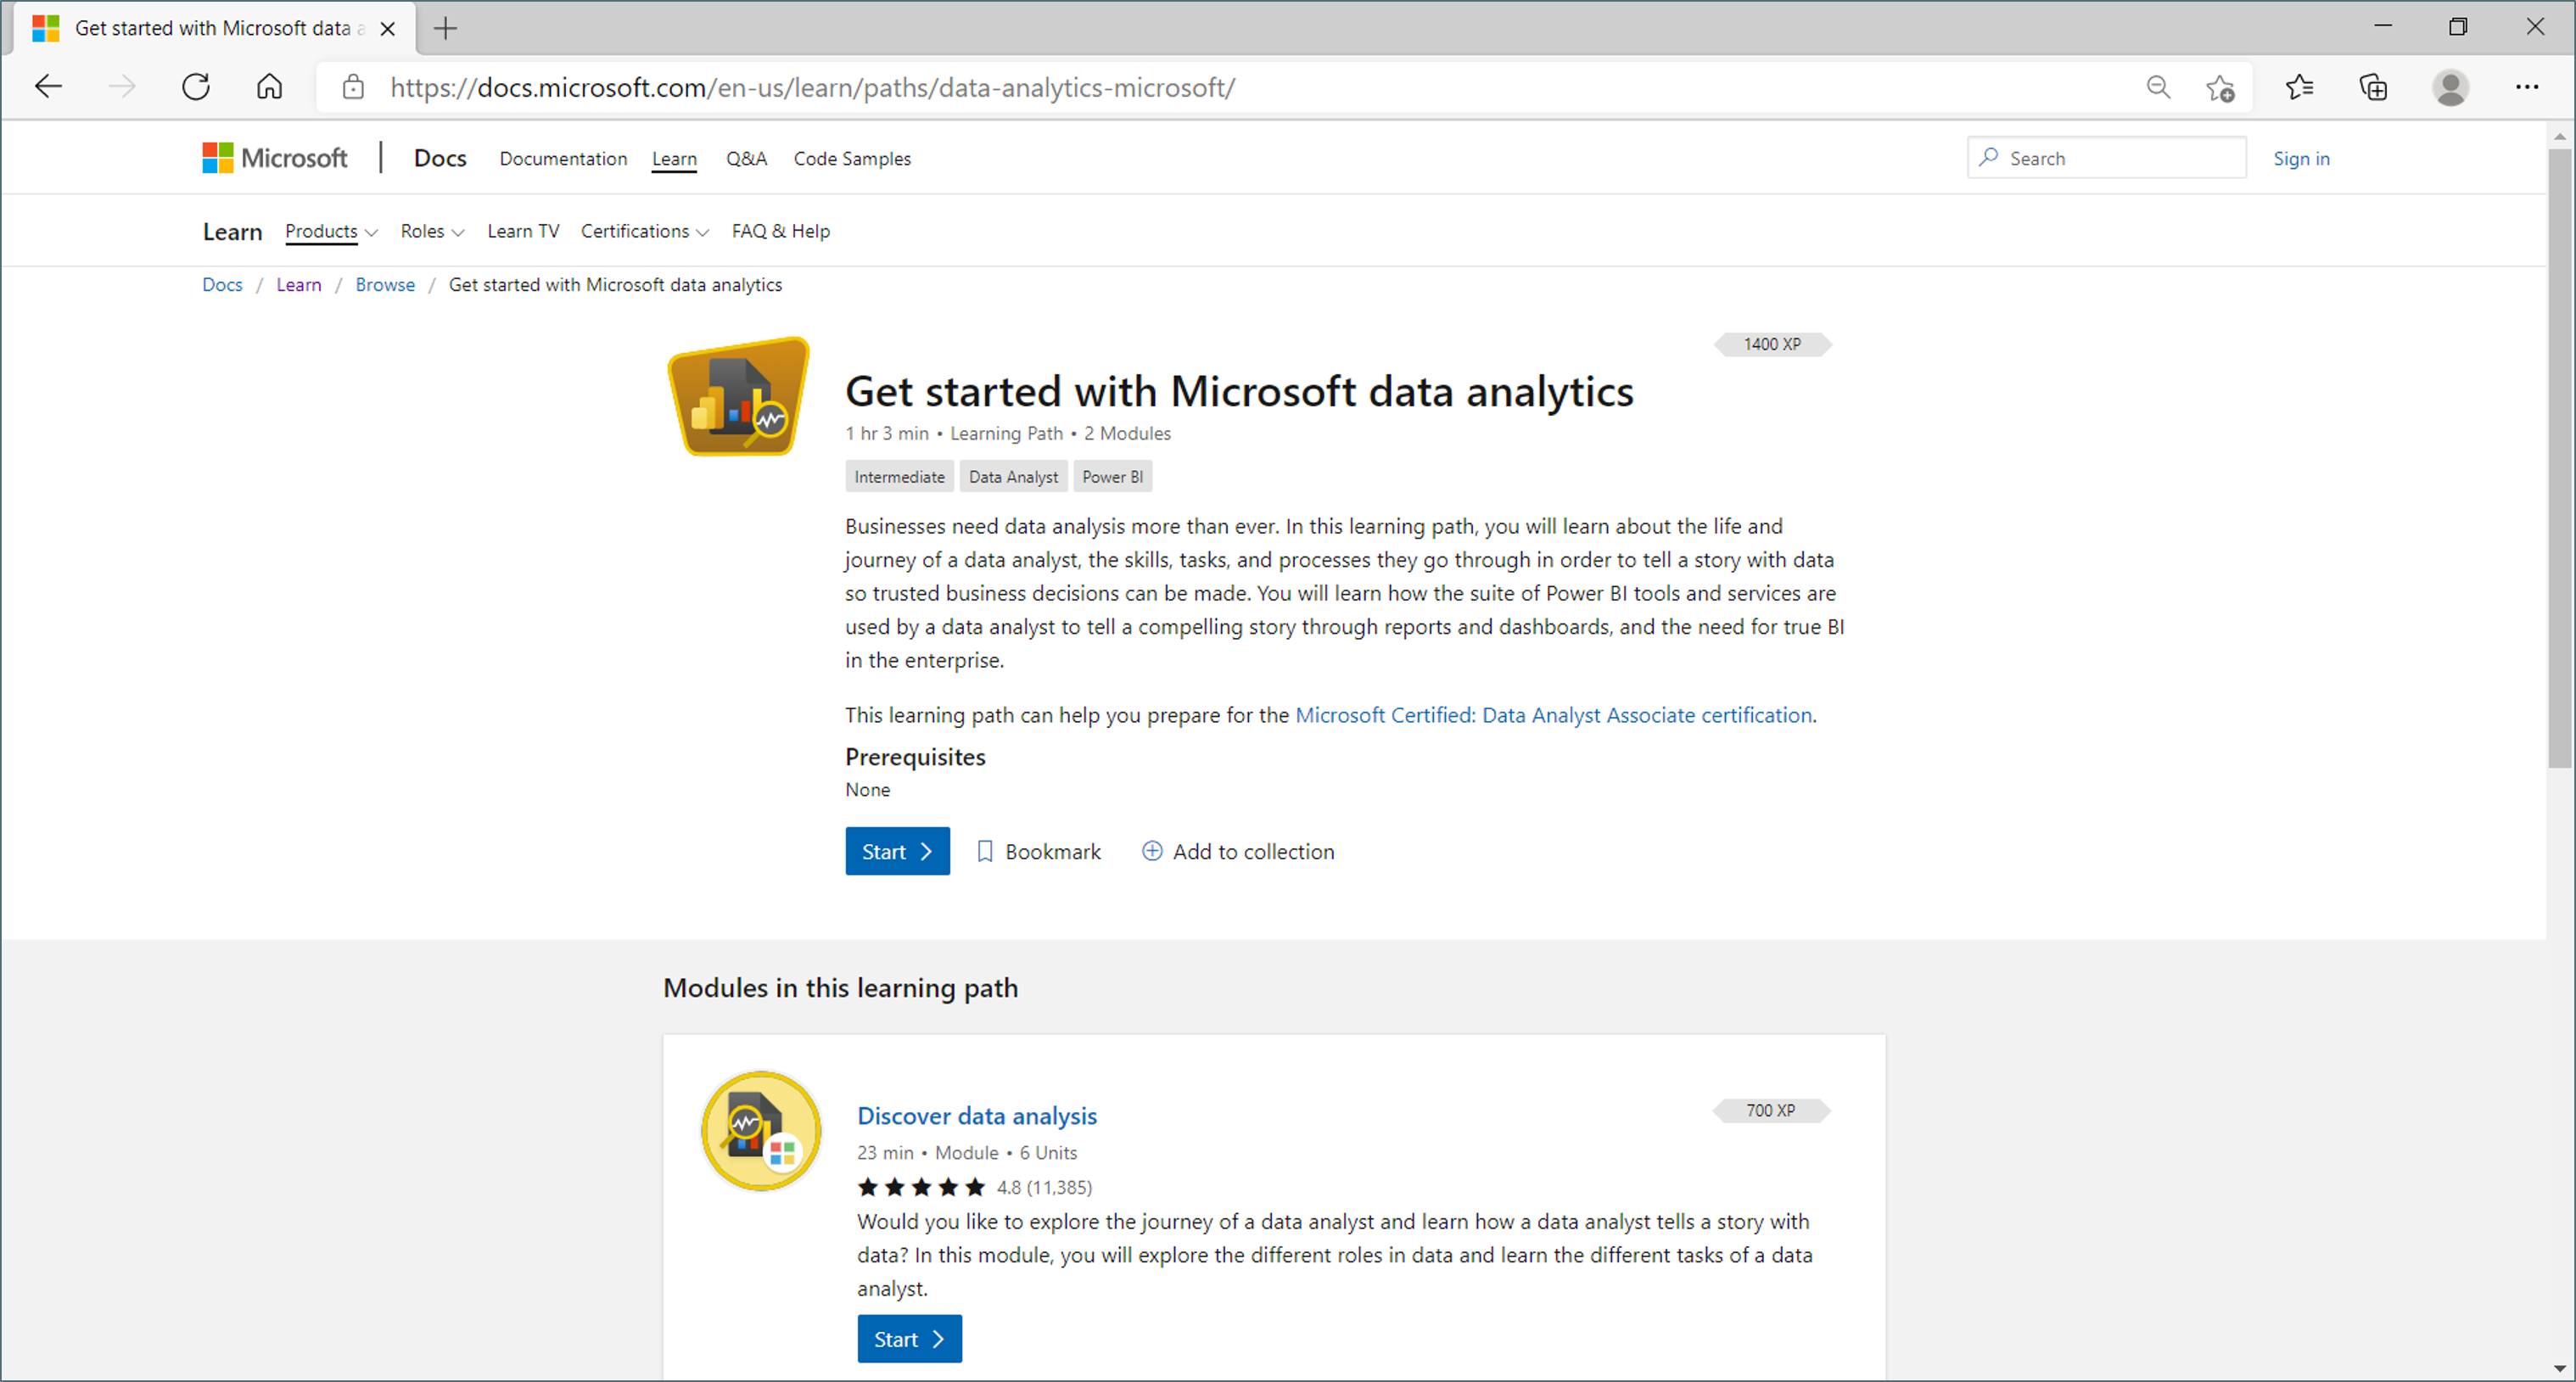Open the Q&A menu item
Screen dimensions: 2576x1382
746,158
